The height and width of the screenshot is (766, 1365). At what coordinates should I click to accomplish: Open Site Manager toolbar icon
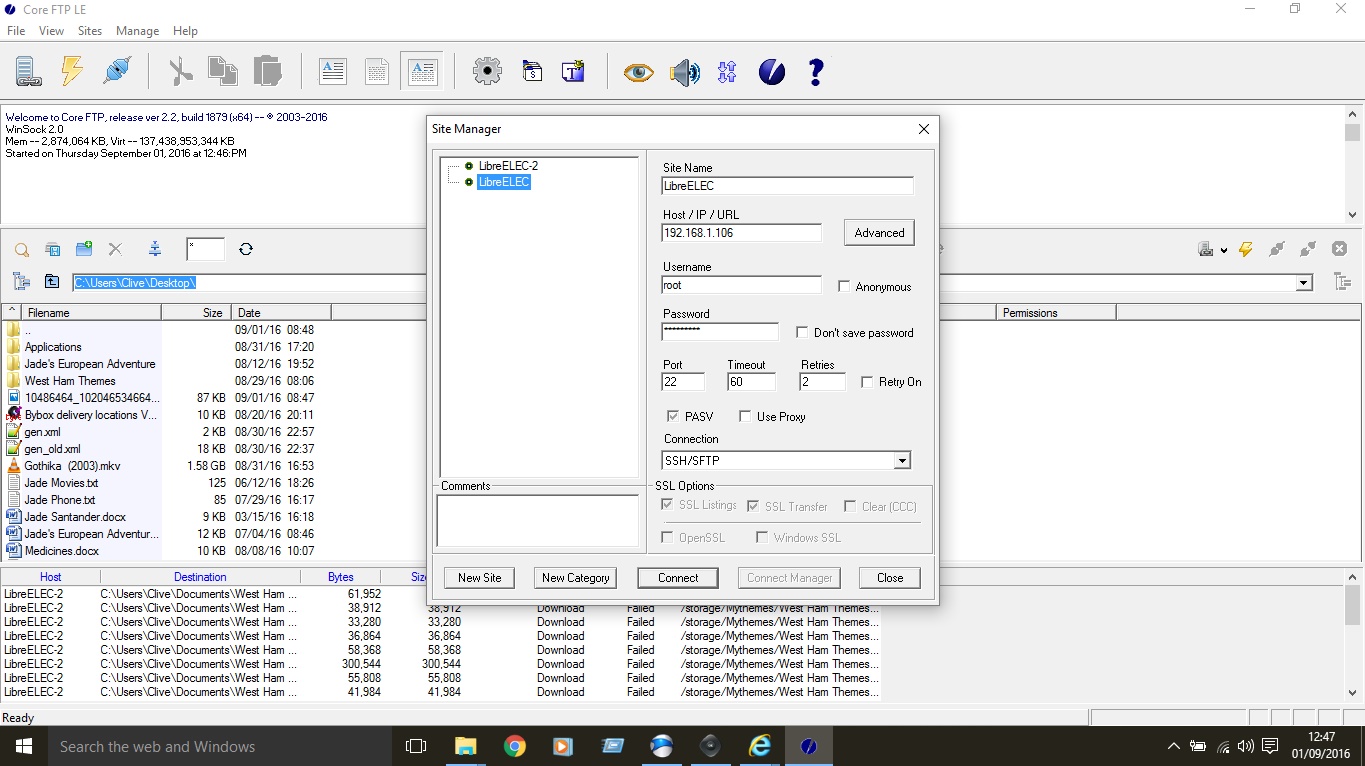(x=28, y=71)
